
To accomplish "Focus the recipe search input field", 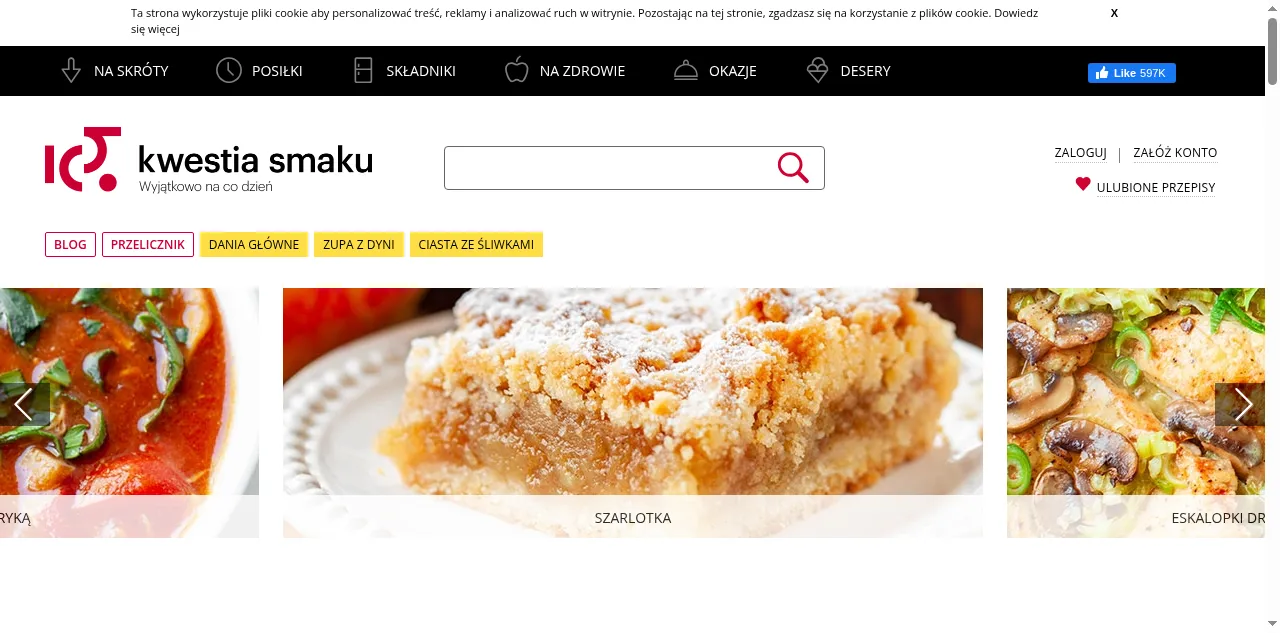I will coord(610,168).
